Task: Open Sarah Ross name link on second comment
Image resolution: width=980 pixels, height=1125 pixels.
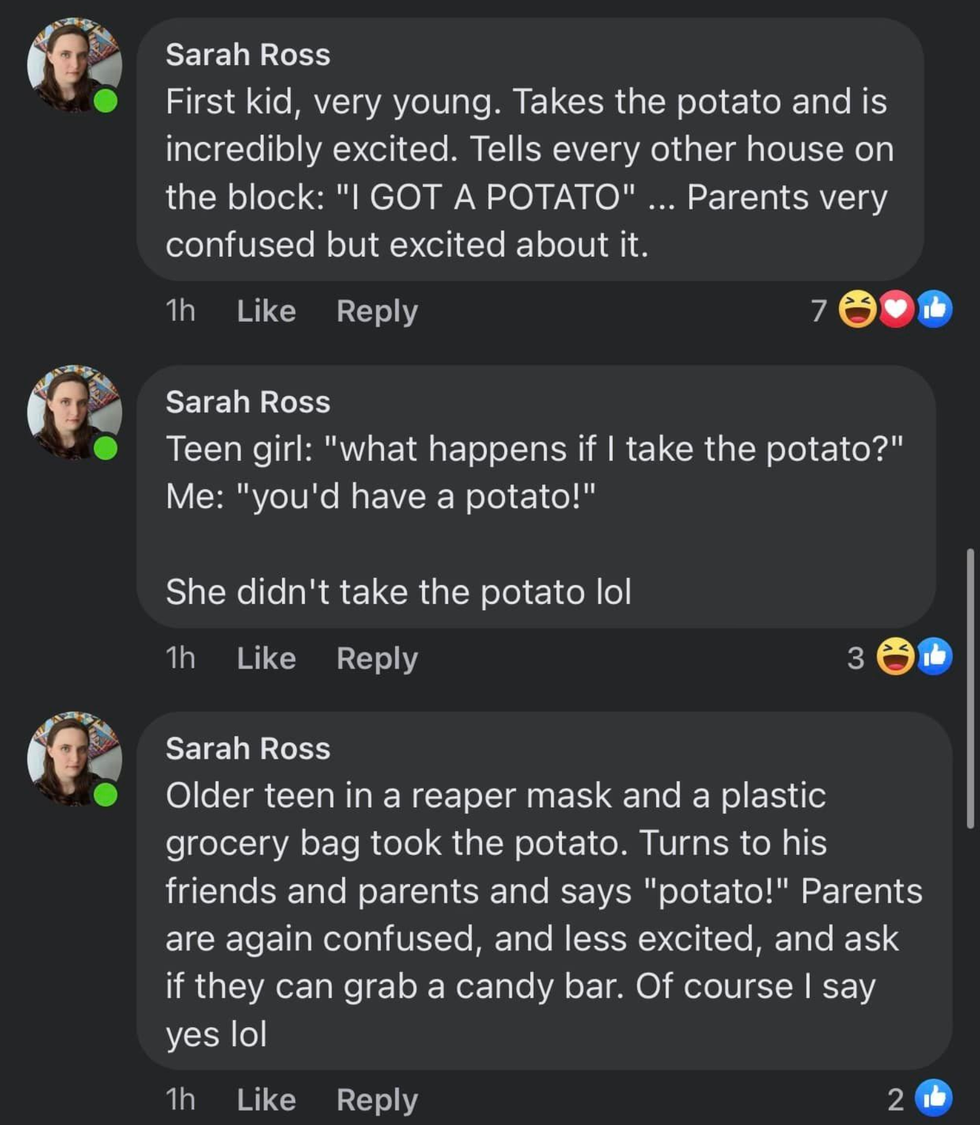Action: tap(247, 402)
